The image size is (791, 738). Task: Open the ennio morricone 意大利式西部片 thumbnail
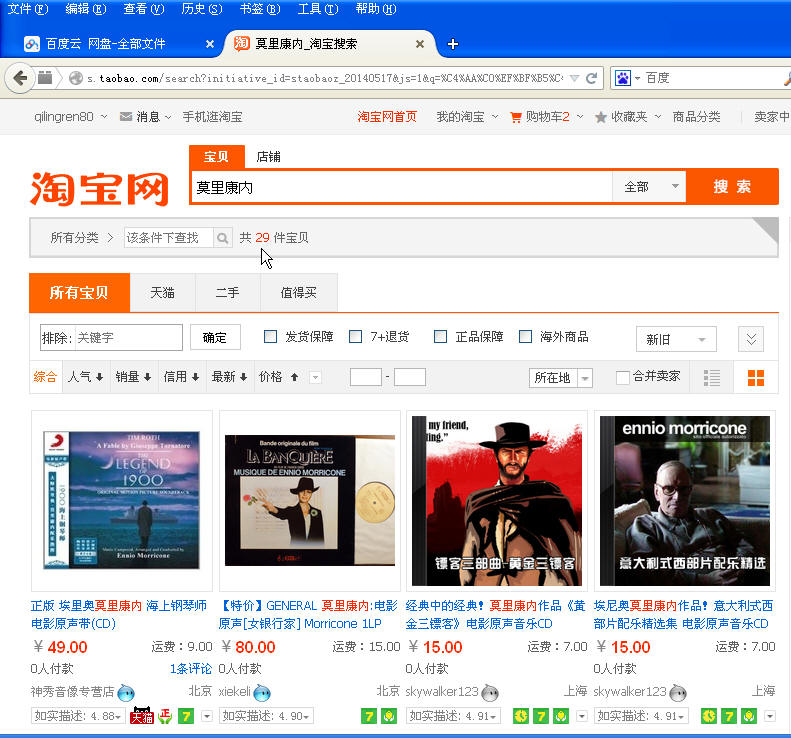click(x=685, y=500)
